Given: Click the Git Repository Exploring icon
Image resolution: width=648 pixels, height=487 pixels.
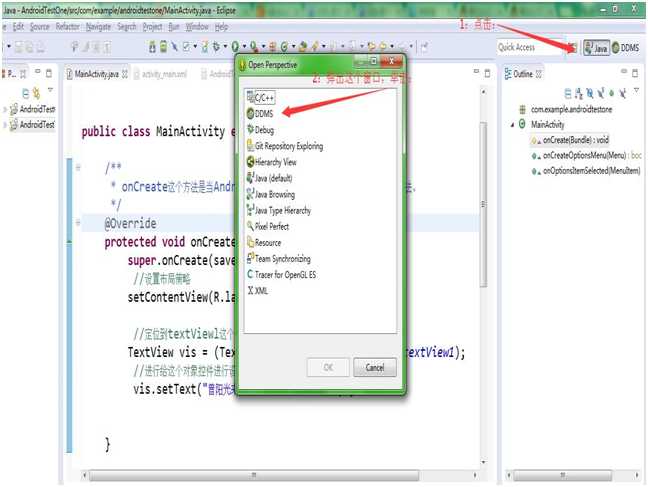Looking at the screenshot, I should coord(250,146).
